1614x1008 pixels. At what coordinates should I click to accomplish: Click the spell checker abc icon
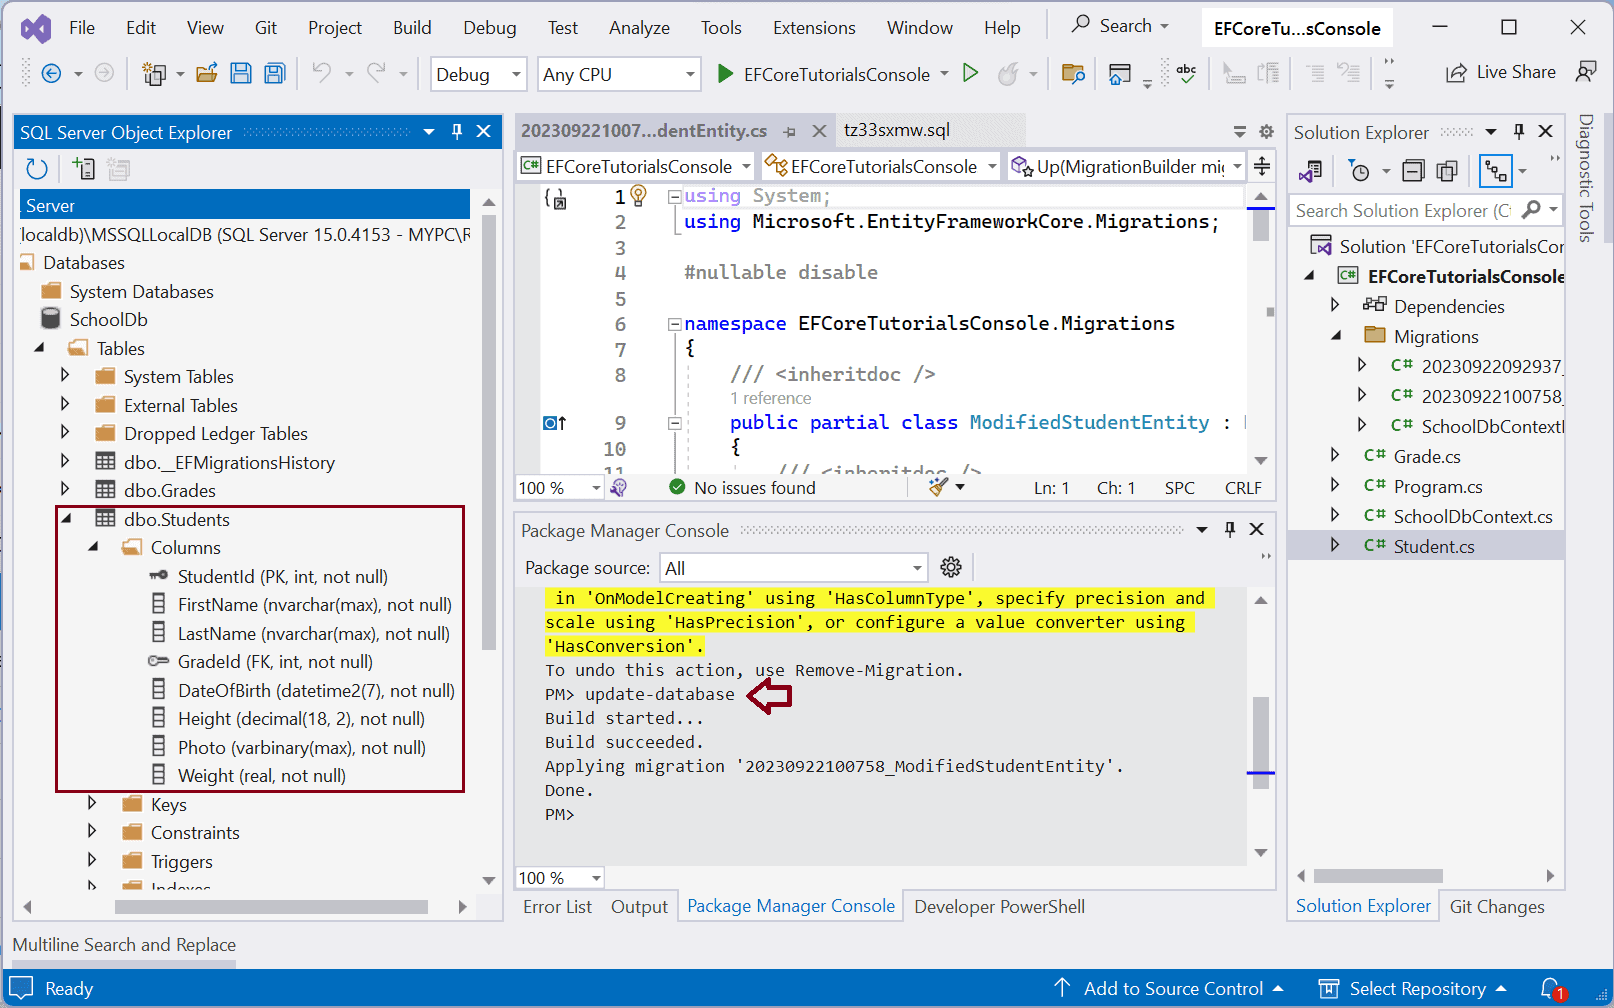point(1186,73)
